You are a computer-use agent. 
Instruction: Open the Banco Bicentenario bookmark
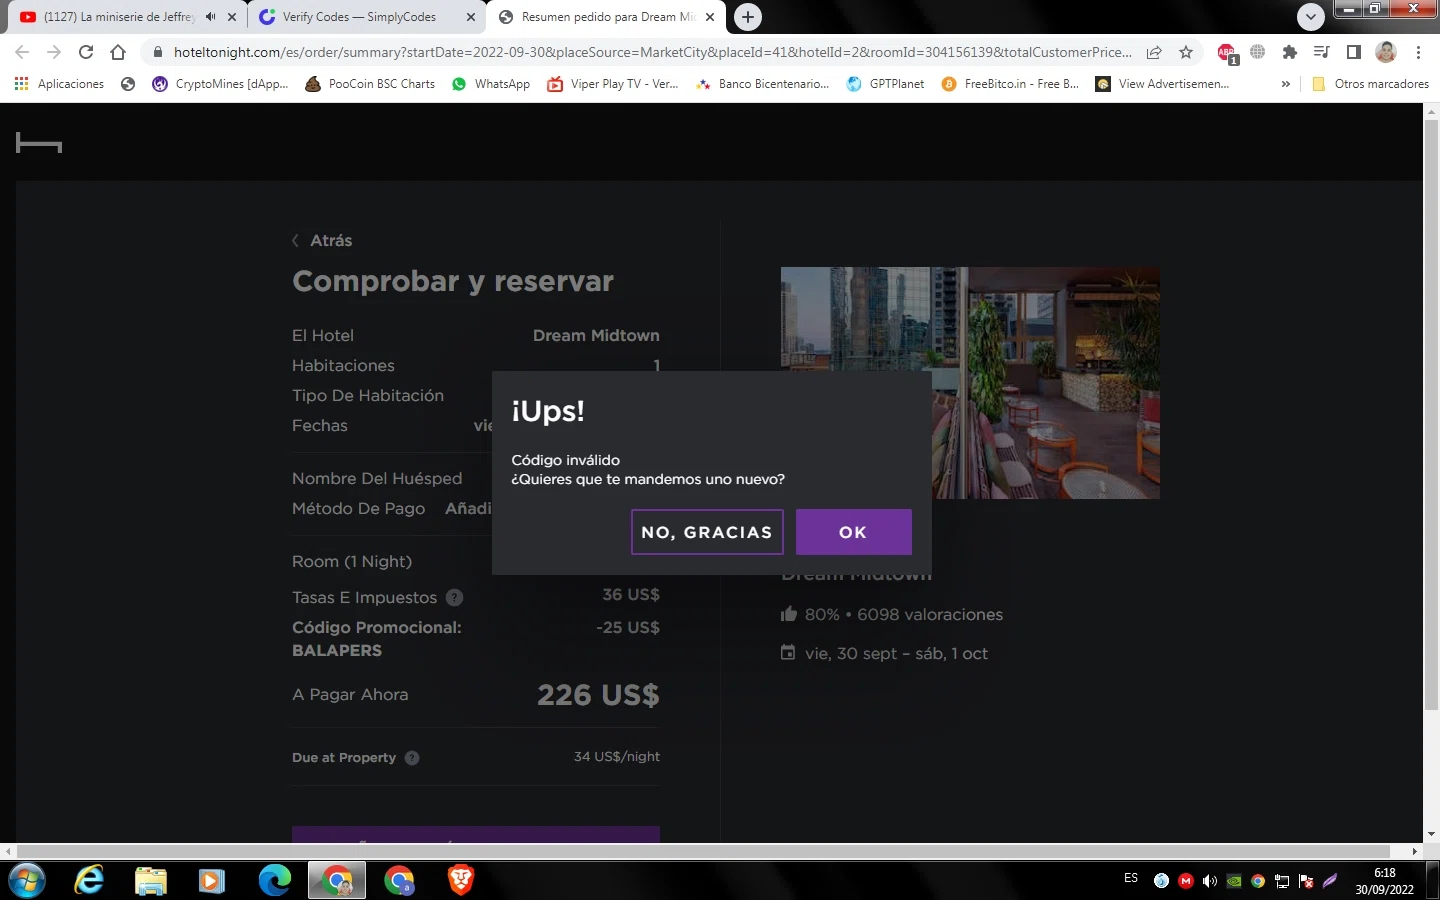762,84
